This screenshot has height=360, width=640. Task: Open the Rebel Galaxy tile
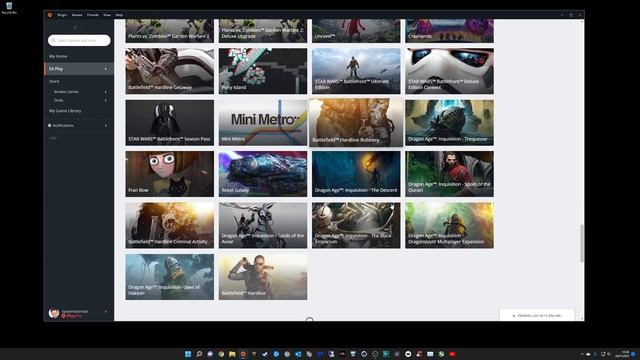(263, 174)
